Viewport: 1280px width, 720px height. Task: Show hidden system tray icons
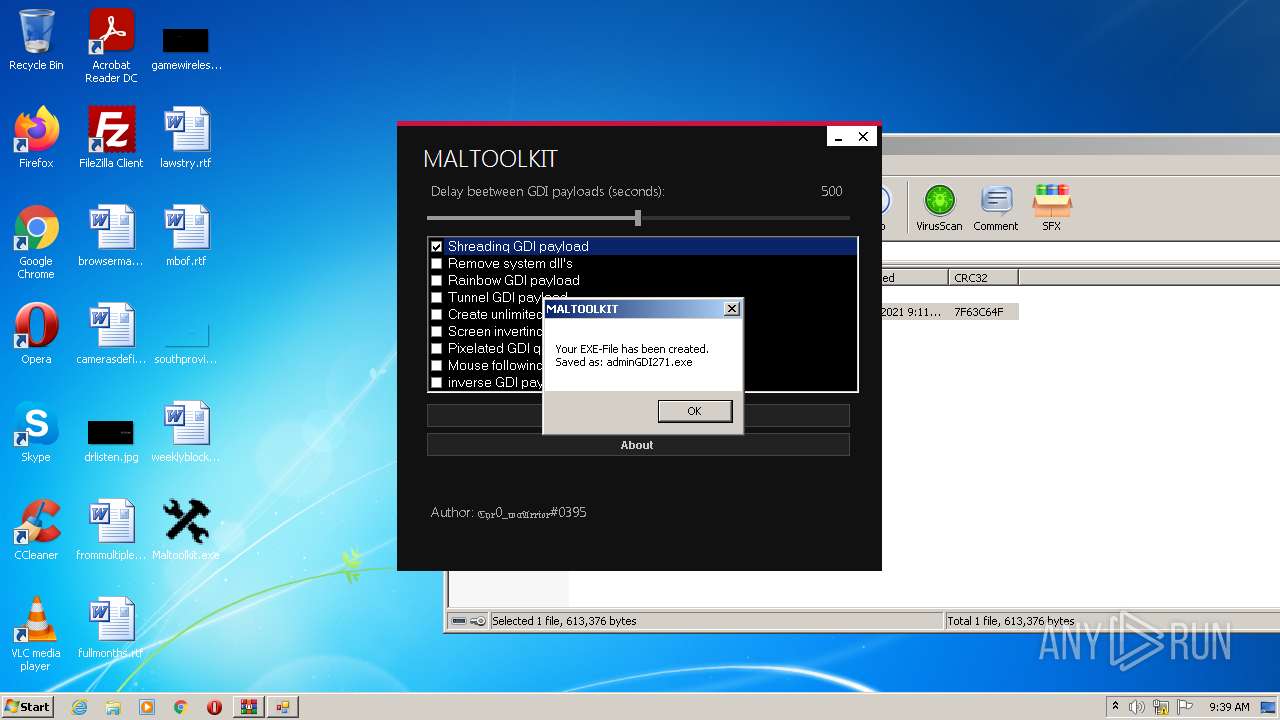click(1115, 706)
